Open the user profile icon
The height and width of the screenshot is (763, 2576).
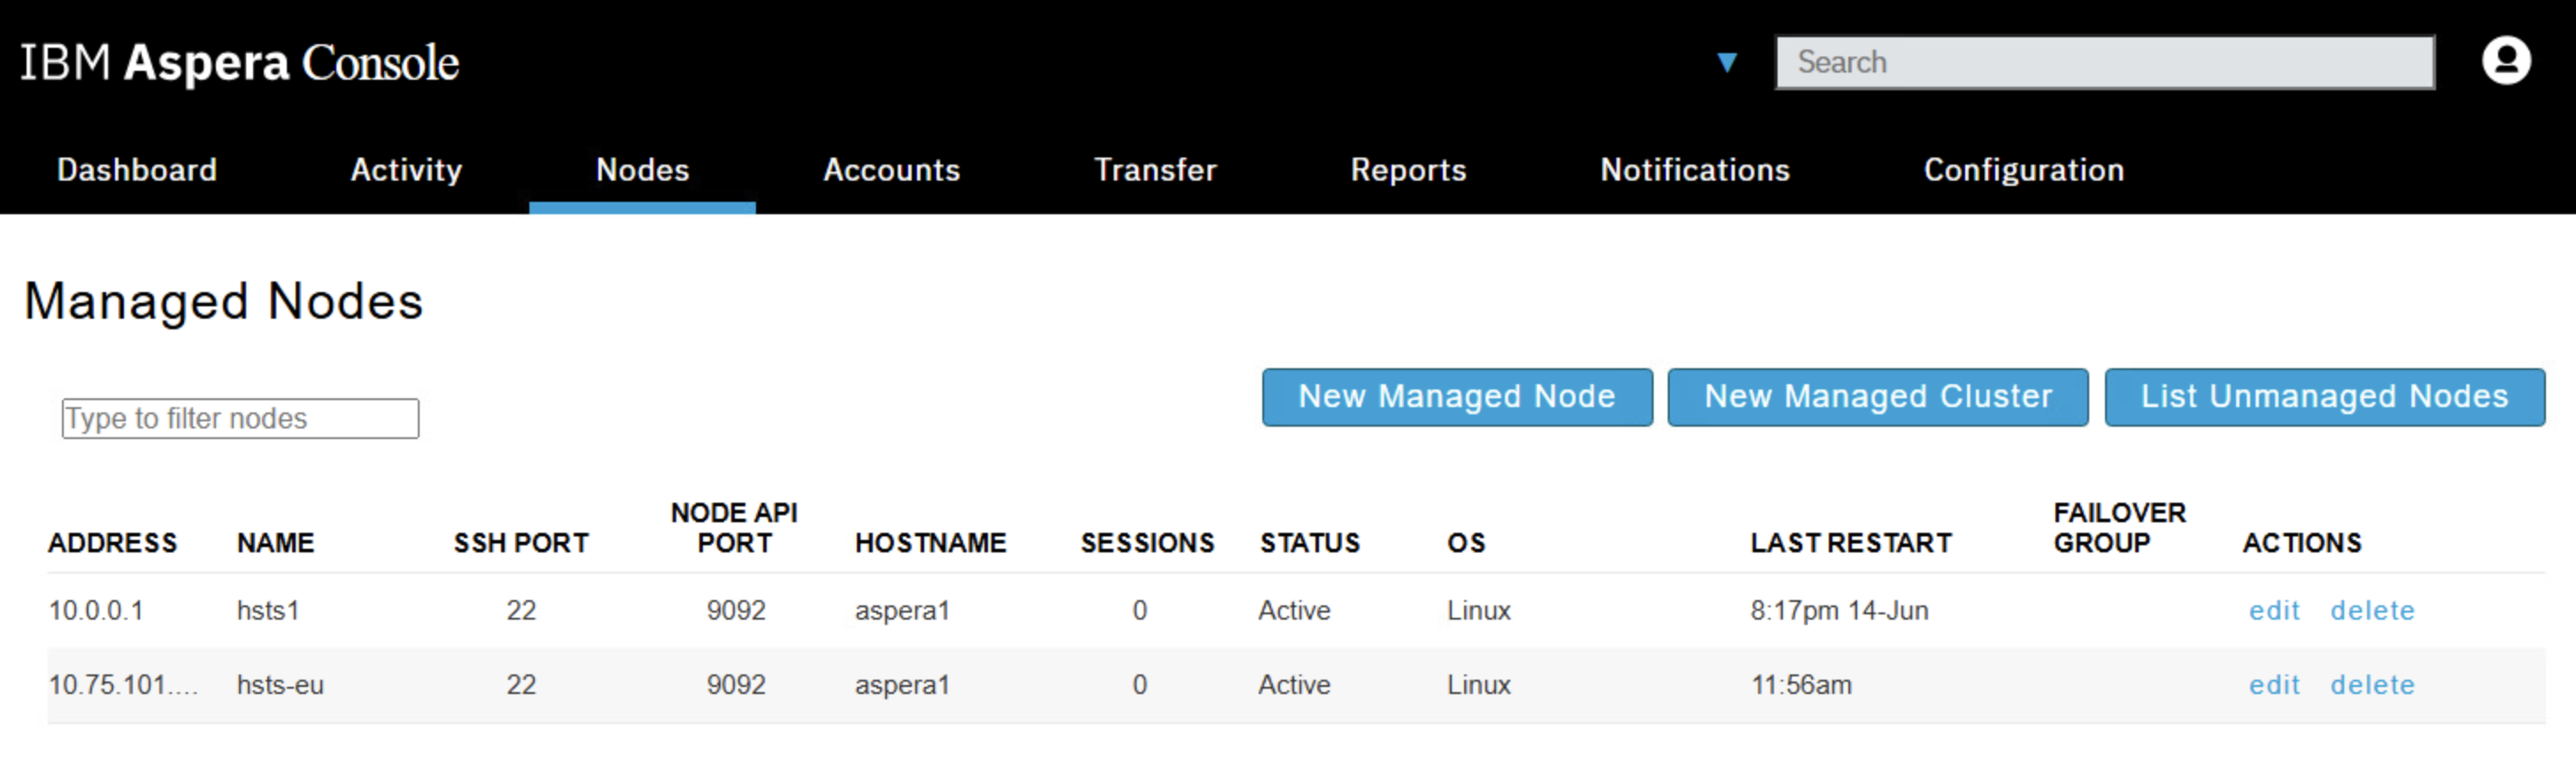2505,61
